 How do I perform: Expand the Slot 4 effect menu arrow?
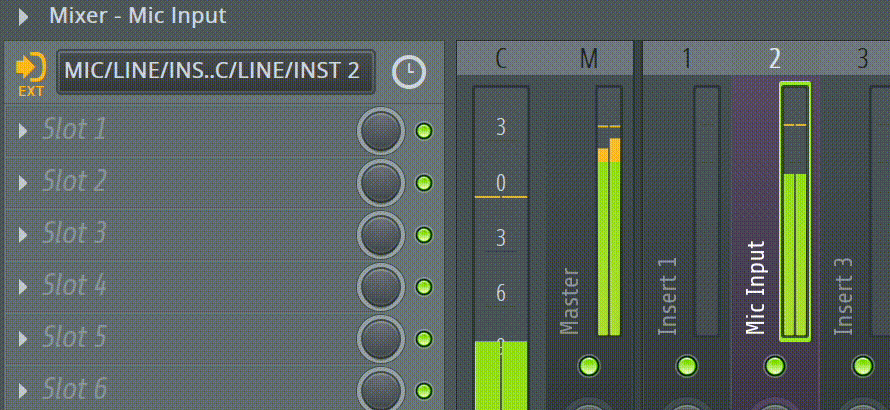[23, 287]
